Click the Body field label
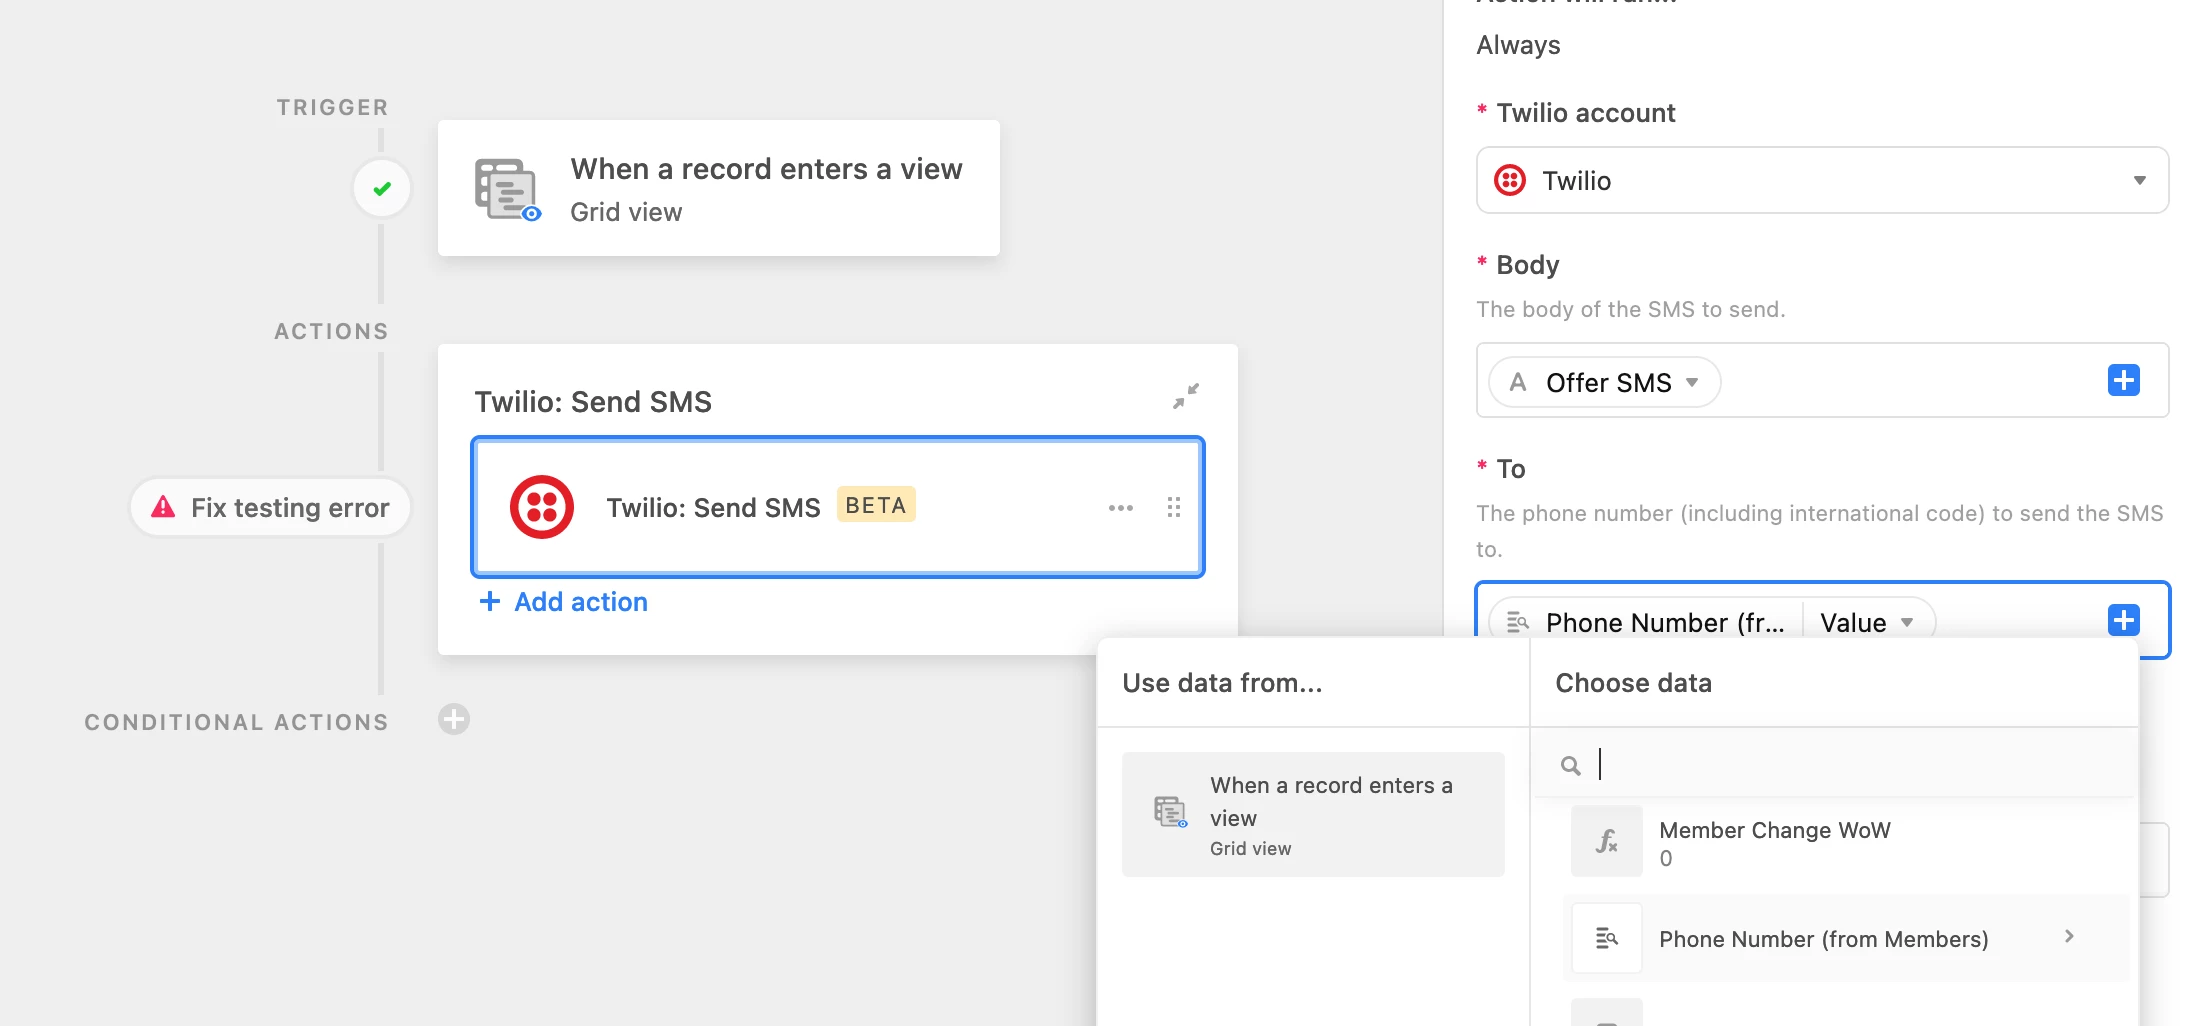 1527,265
